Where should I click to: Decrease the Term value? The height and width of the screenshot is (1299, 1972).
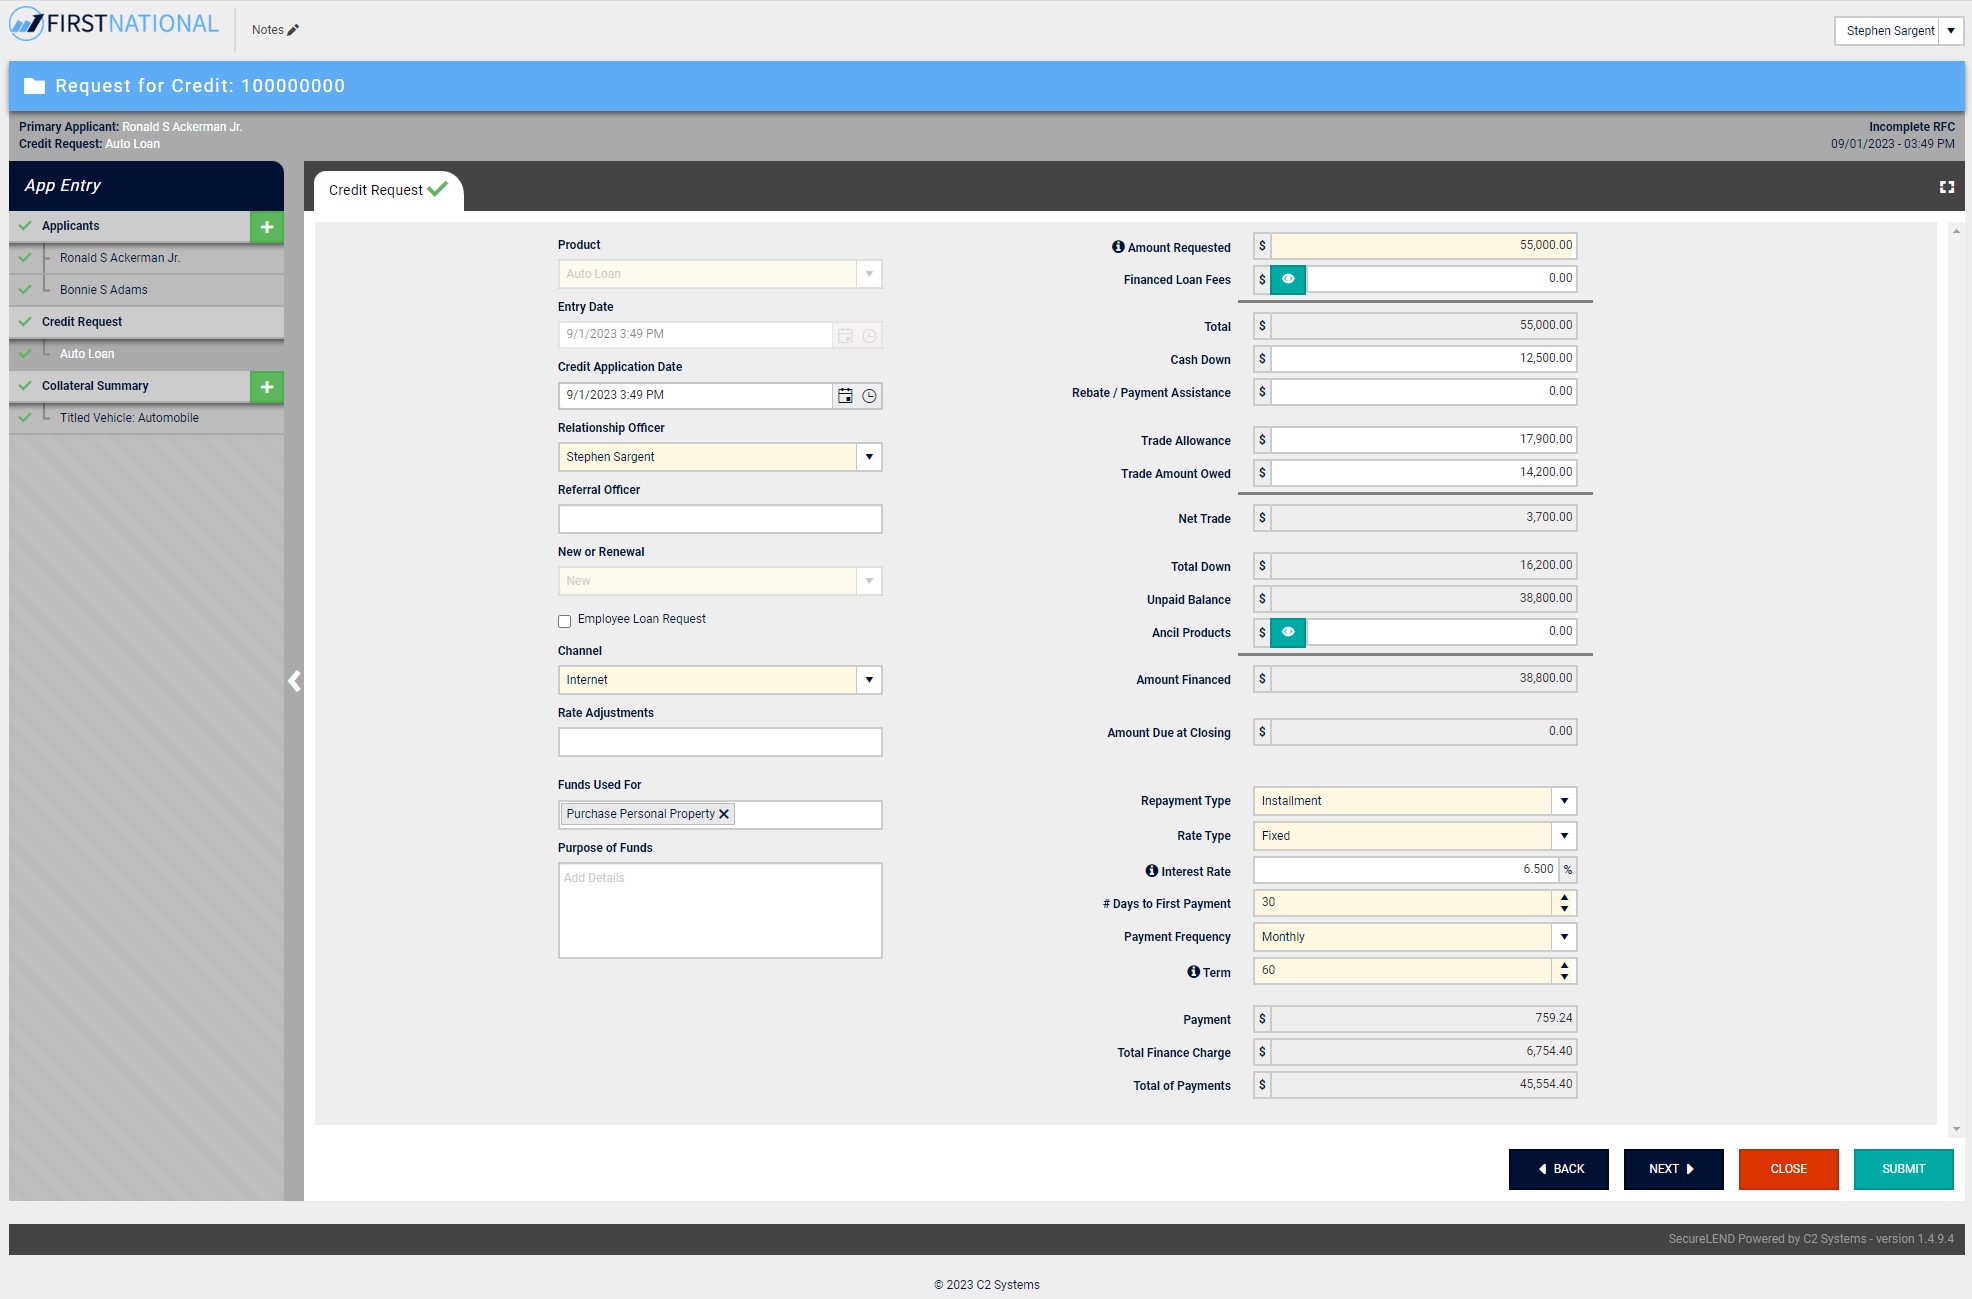(x=1564, y=977)
